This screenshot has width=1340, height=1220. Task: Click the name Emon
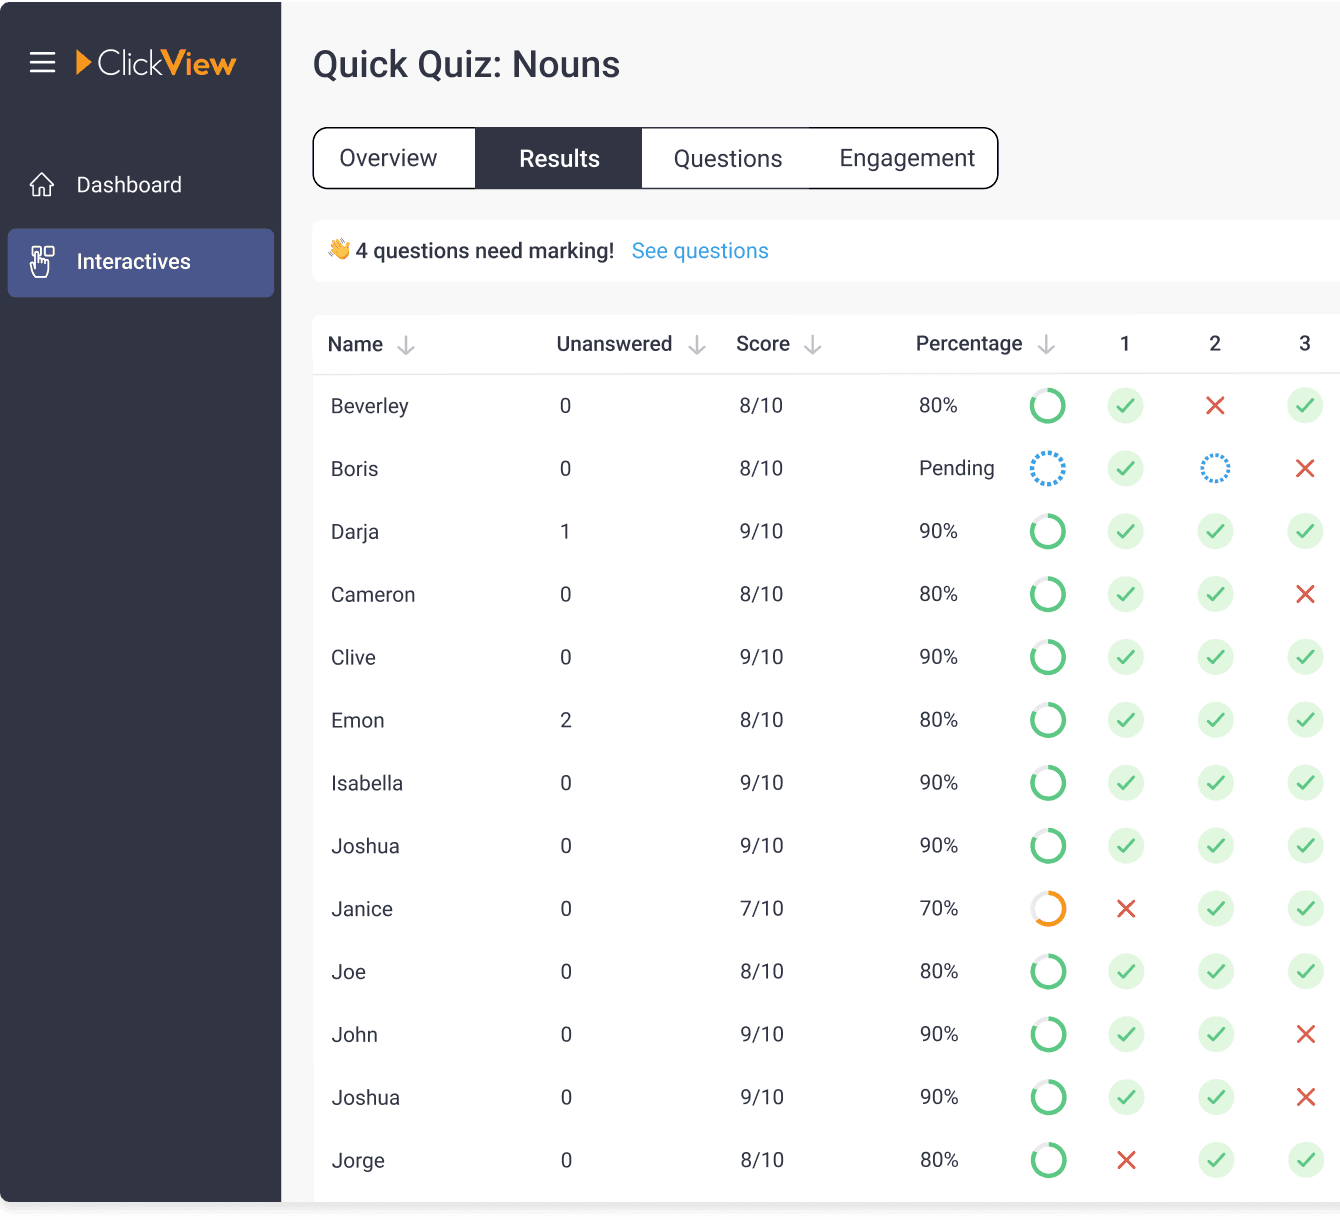[x=358, y=721]
